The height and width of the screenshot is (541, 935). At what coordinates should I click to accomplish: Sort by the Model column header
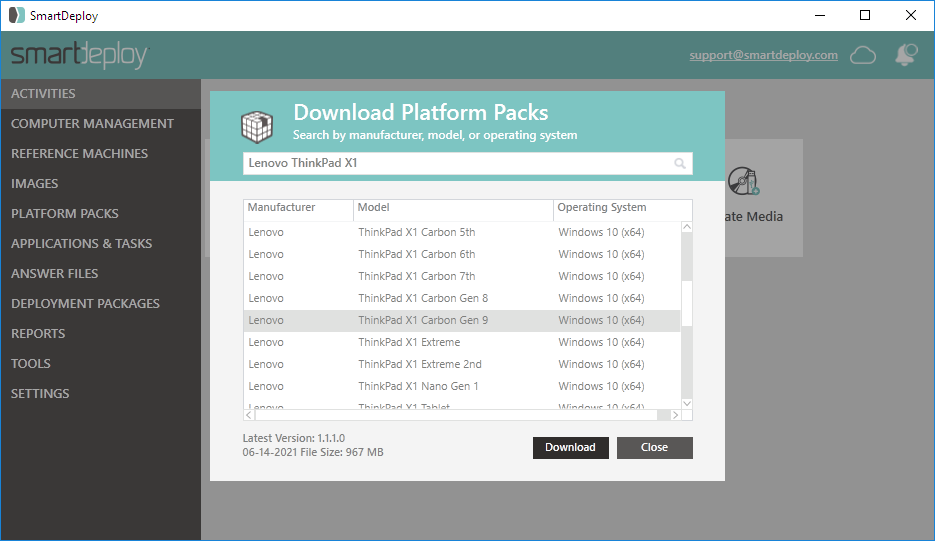tap(453, 208)
